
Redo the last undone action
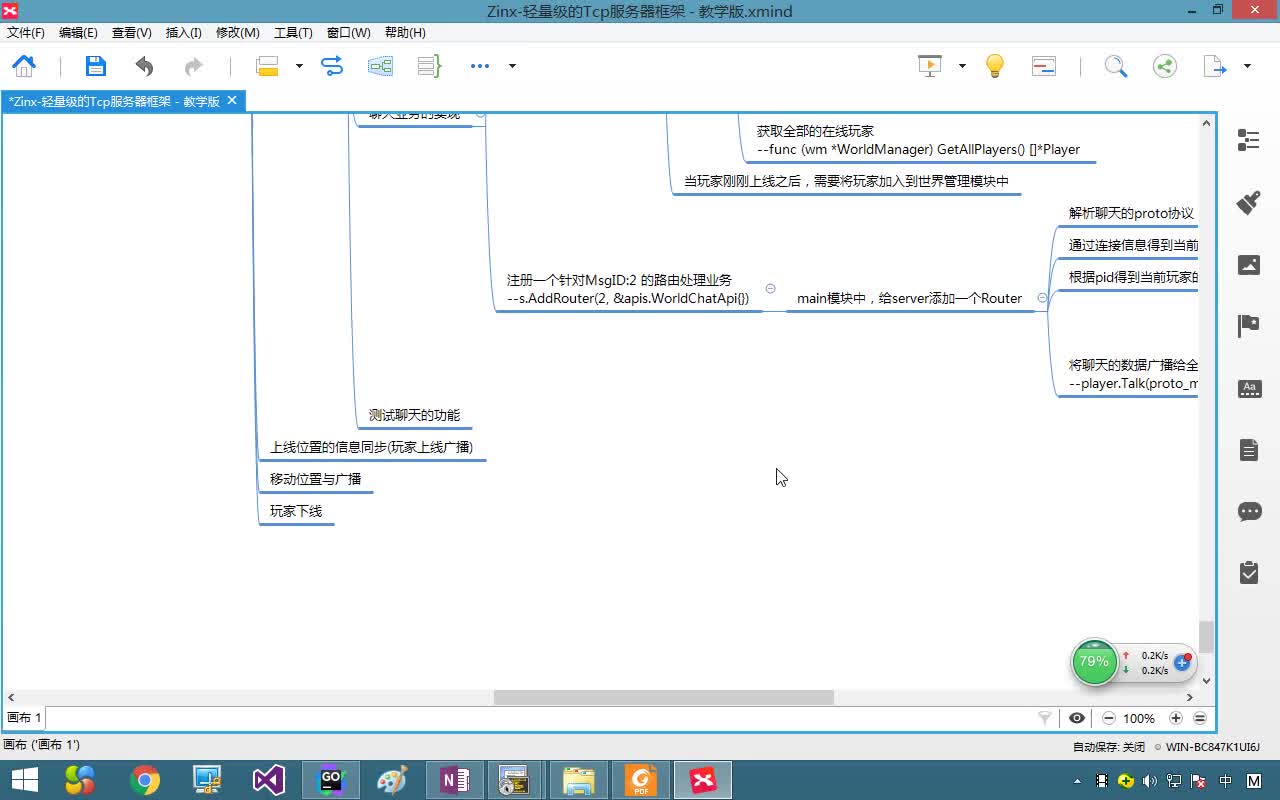point(193,66)
